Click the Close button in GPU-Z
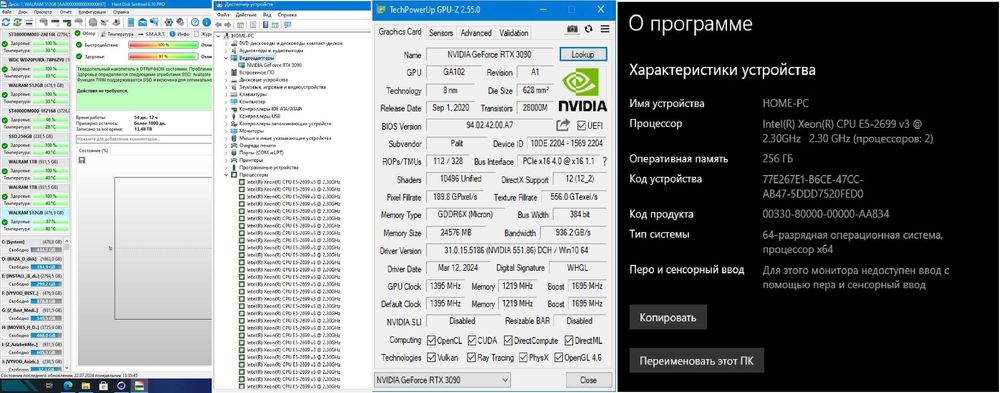The width and height of the screenshot is (1000, 393). pyautogui.click(x=588, y=380)
